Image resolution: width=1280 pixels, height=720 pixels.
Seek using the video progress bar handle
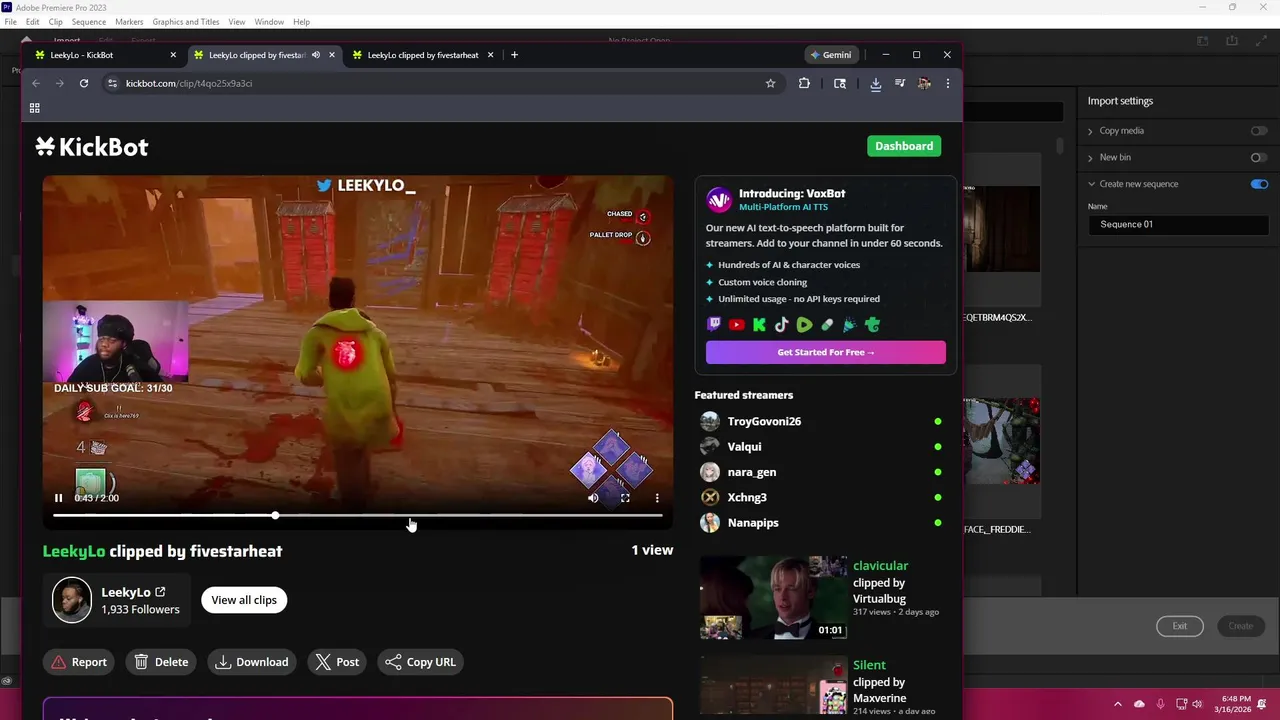point(275,516)
